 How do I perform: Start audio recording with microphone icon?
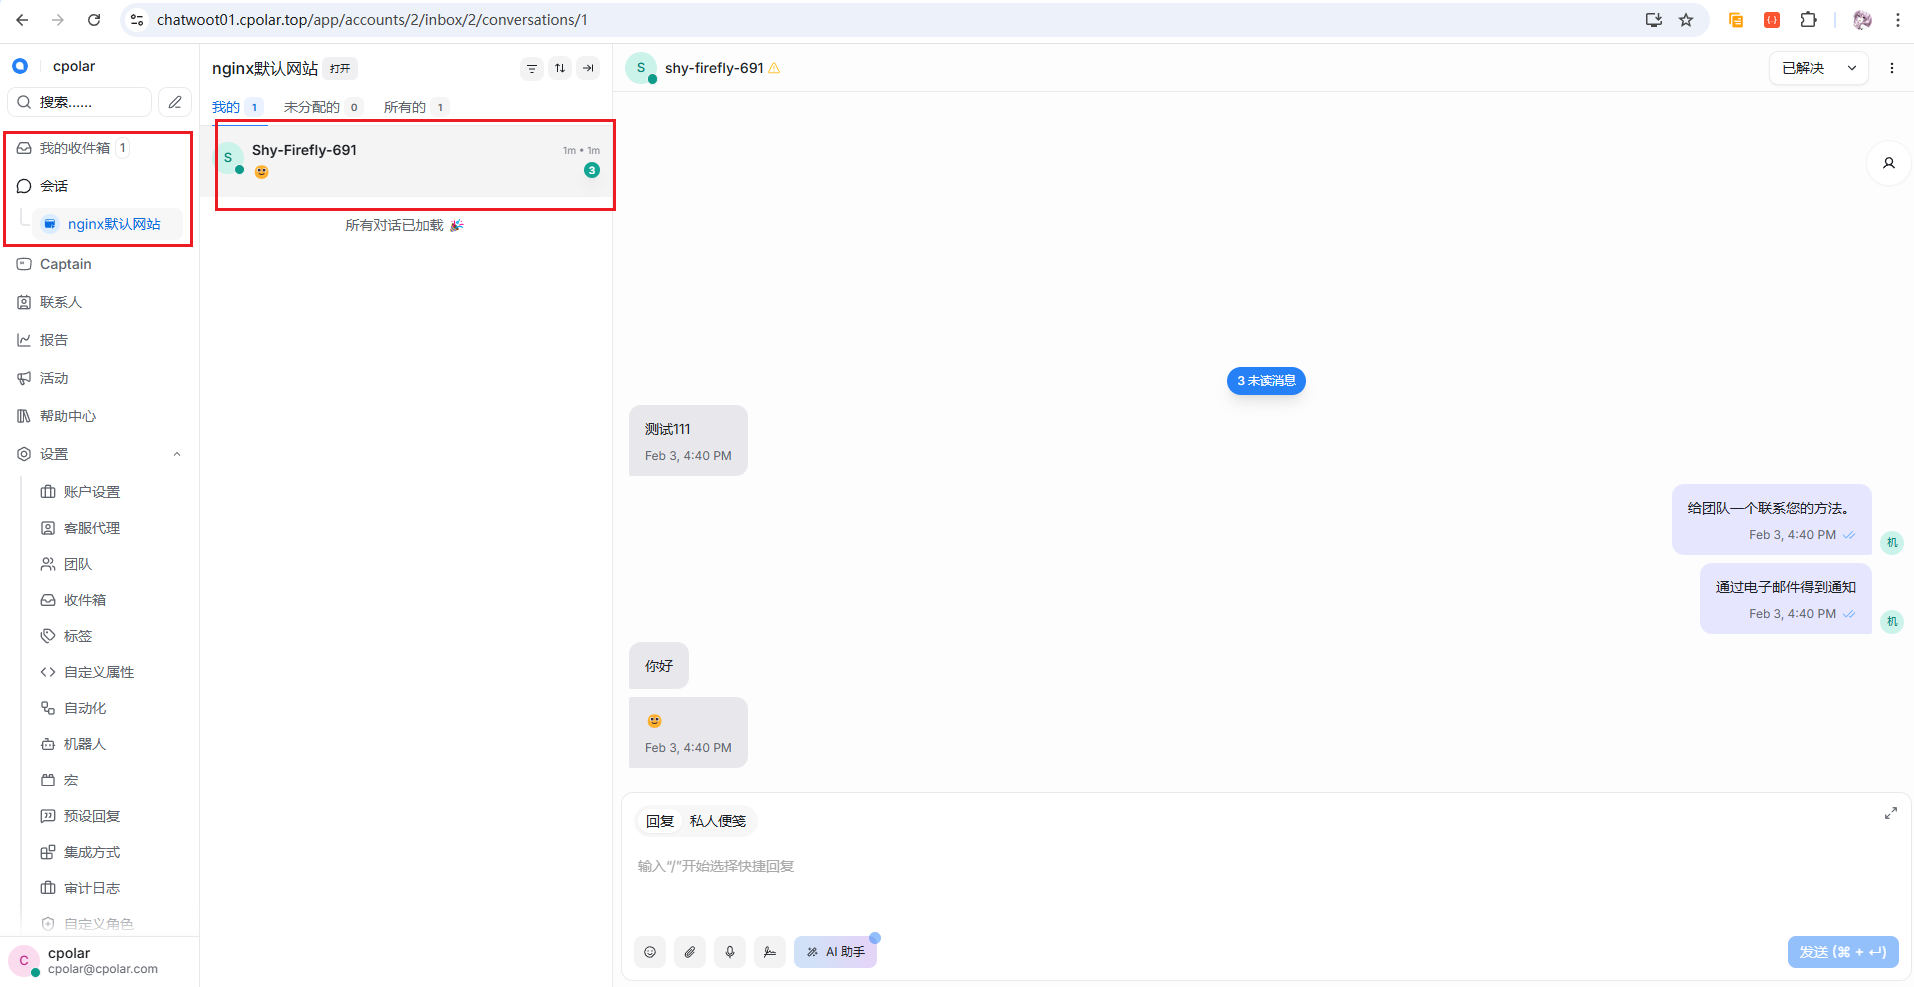point(730,952)
